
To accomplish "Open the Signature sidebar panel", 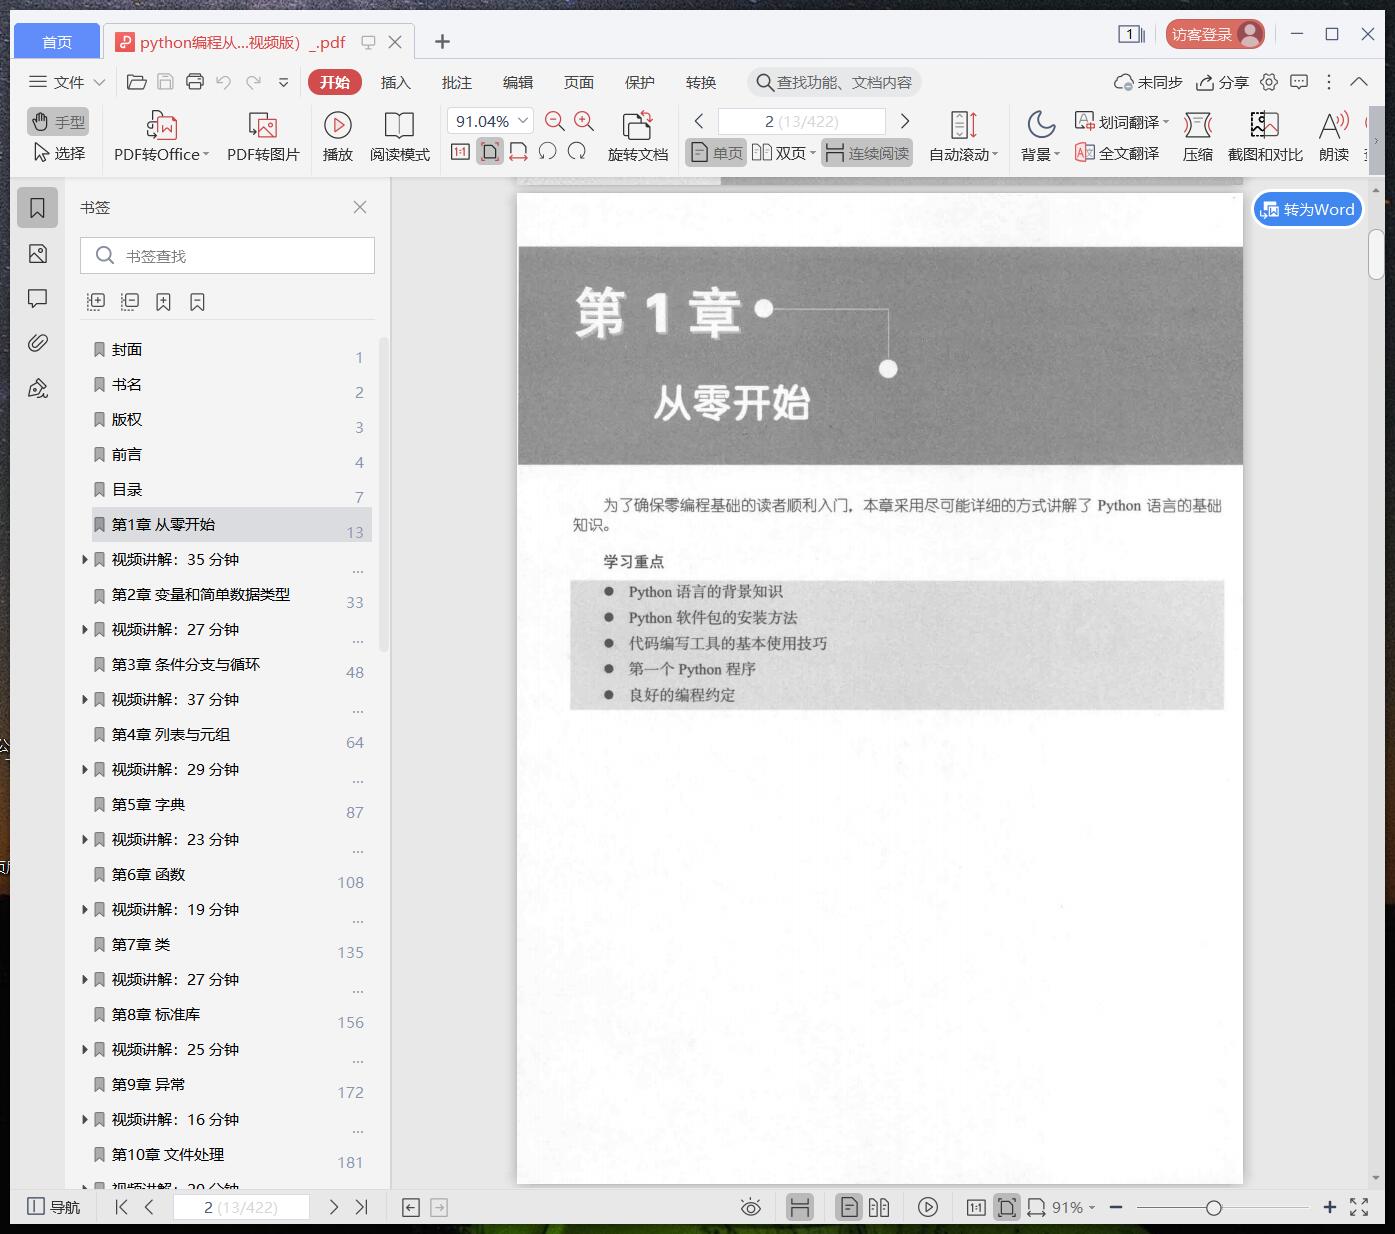I will click(38, 388).
